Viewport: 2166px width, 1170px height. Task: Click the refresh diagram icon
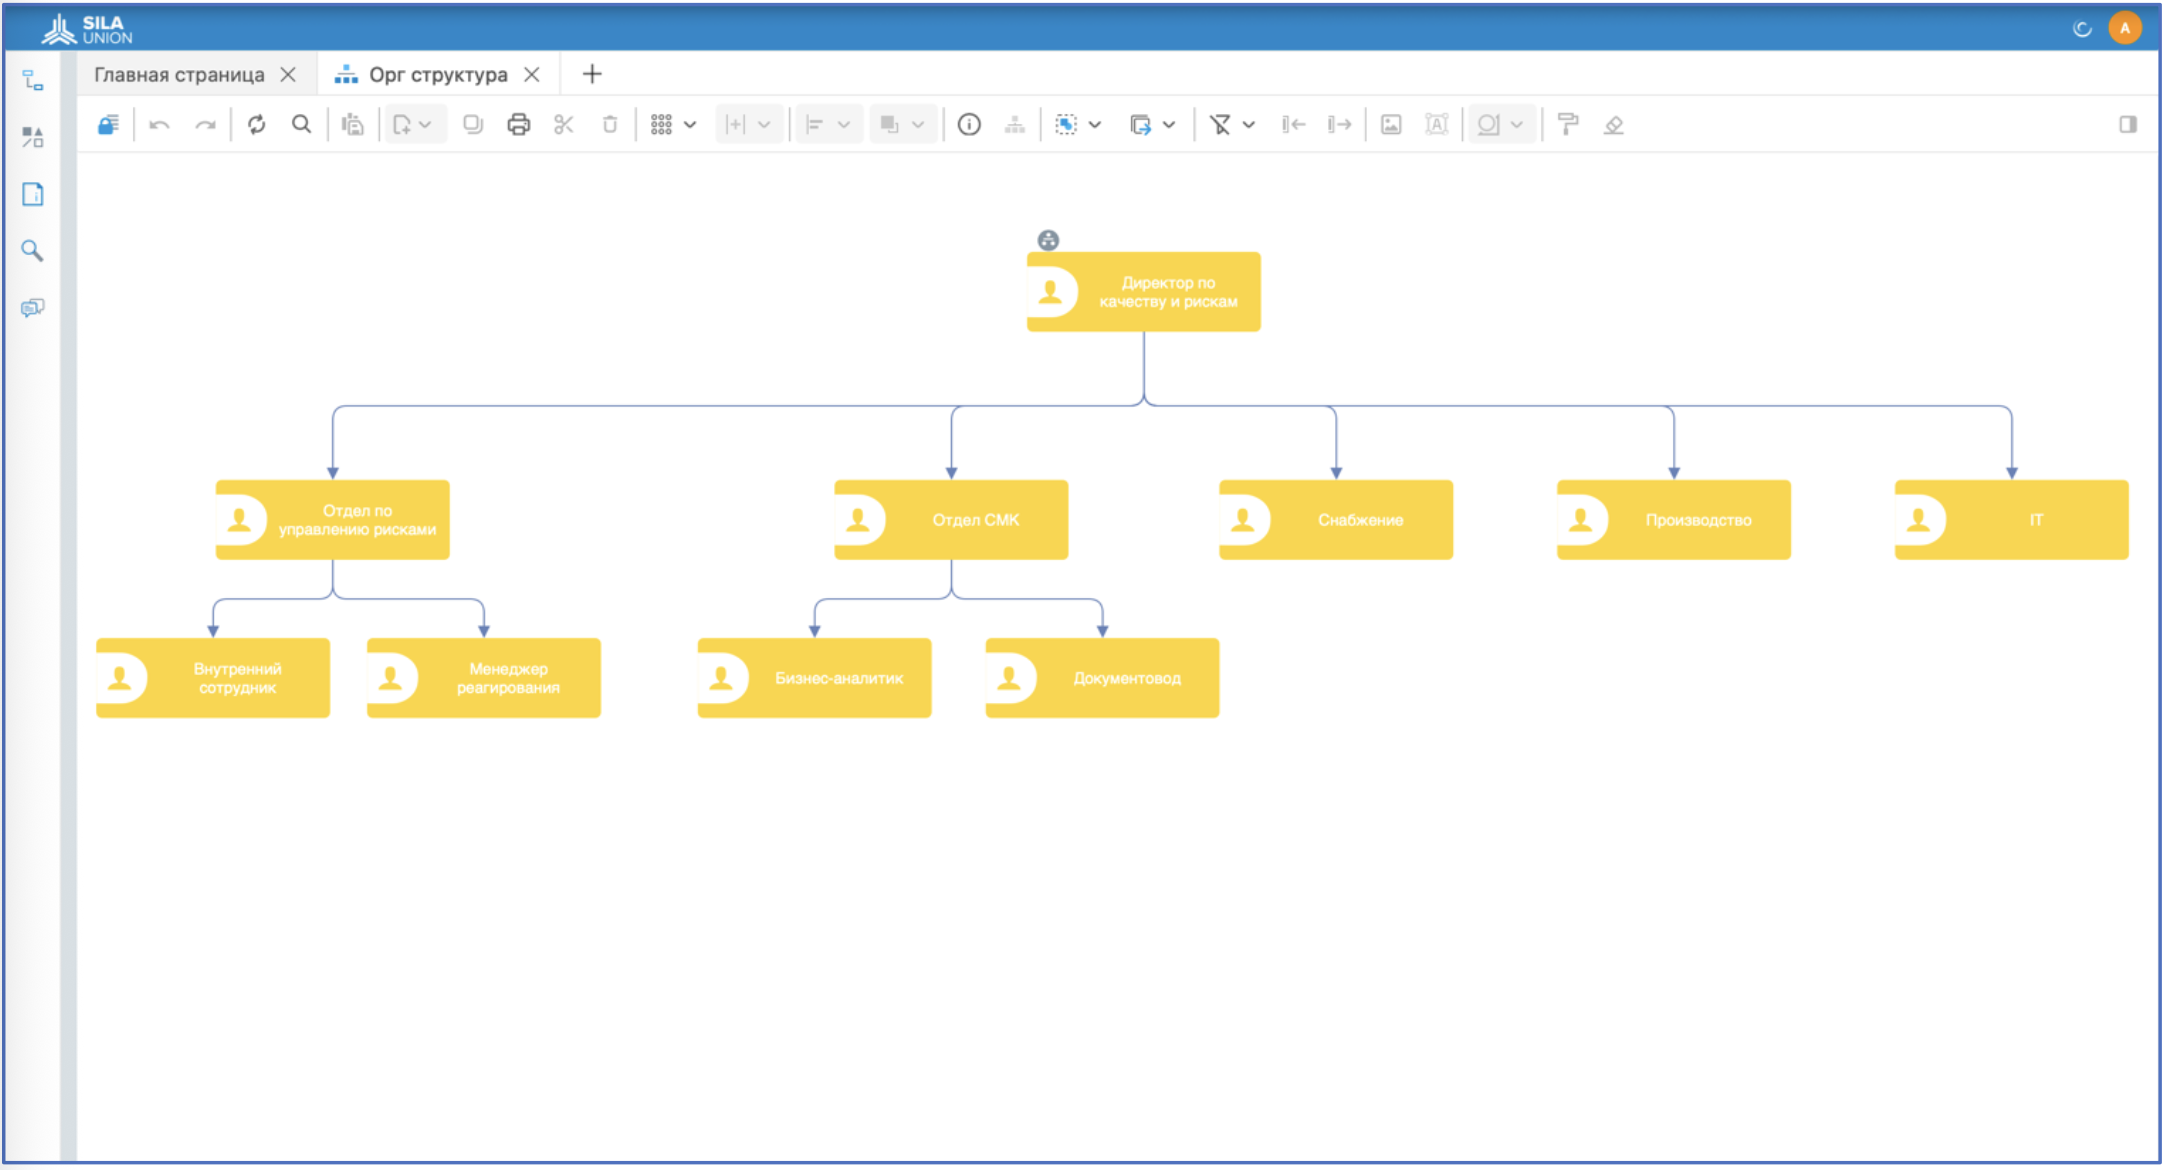pyautogui.click(x=257, y=125)
